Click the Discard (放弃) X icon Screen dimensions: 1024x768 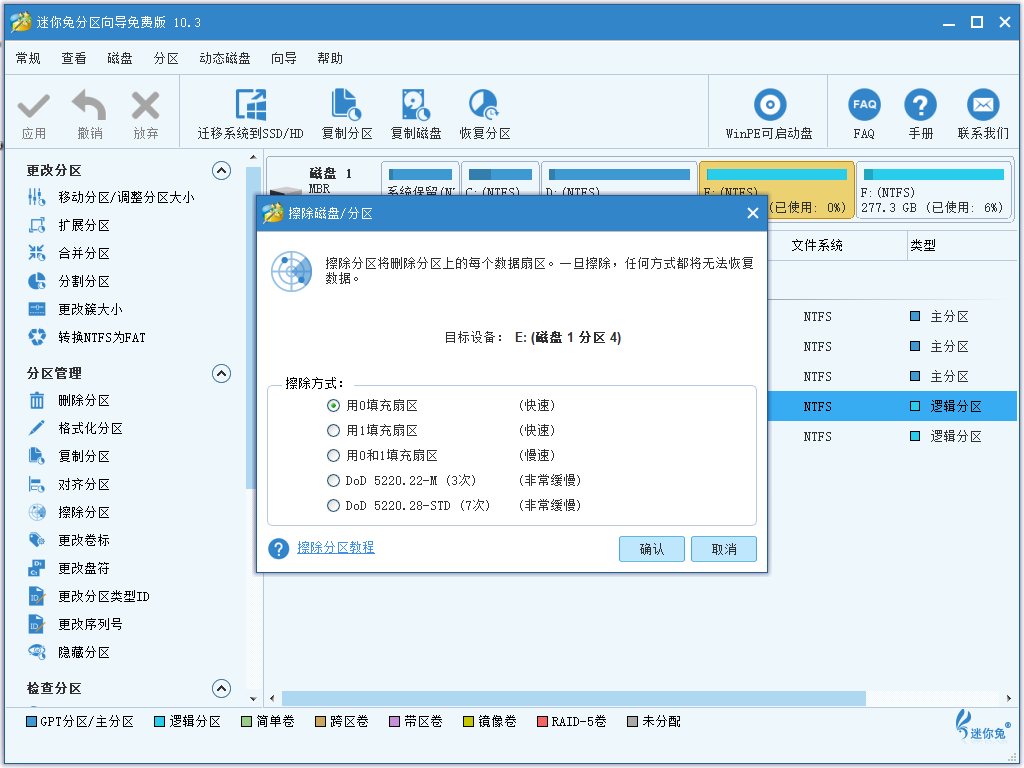[145, 106]
